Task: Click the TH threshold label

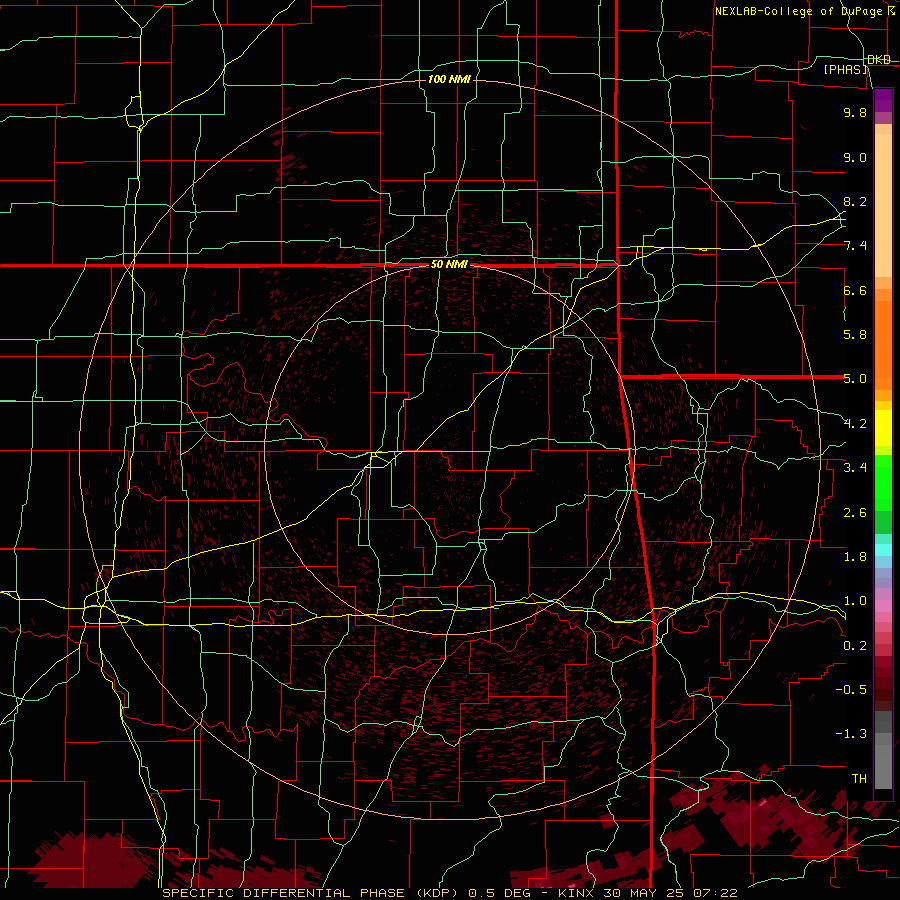Action: tap(859, 779)
